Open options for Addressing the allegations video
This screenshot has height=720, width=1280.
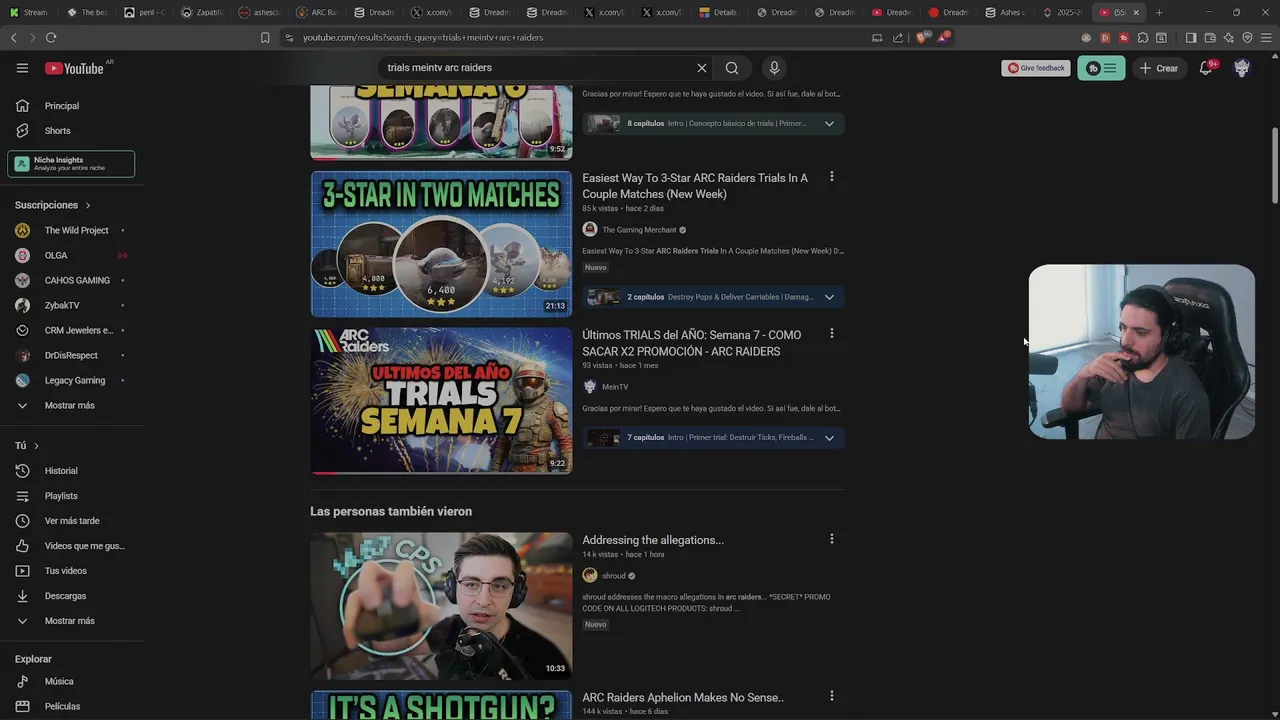[831, 539]
